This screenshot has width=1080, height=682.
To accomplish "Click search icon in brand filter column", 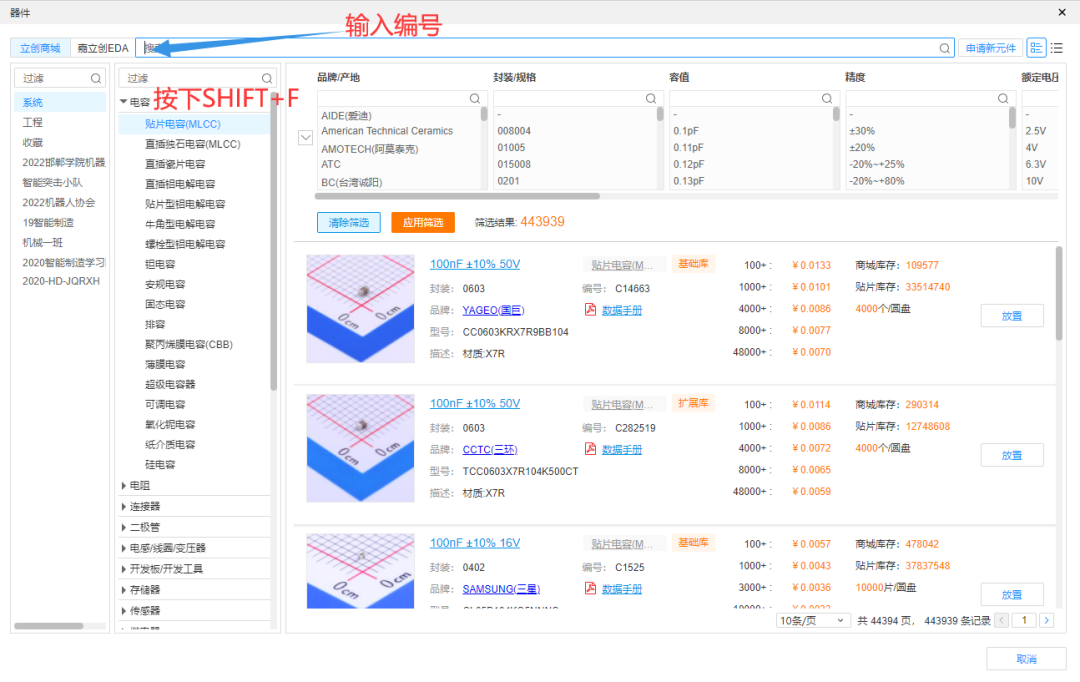I will [x=475, y=99].
